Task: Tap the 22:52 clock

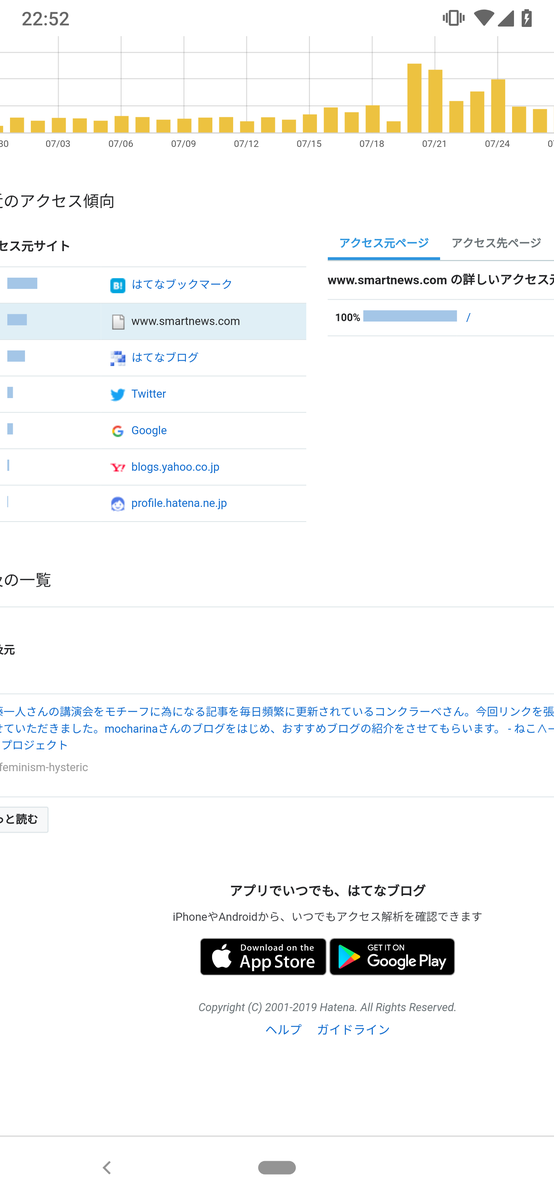Action: click(46, 19)
